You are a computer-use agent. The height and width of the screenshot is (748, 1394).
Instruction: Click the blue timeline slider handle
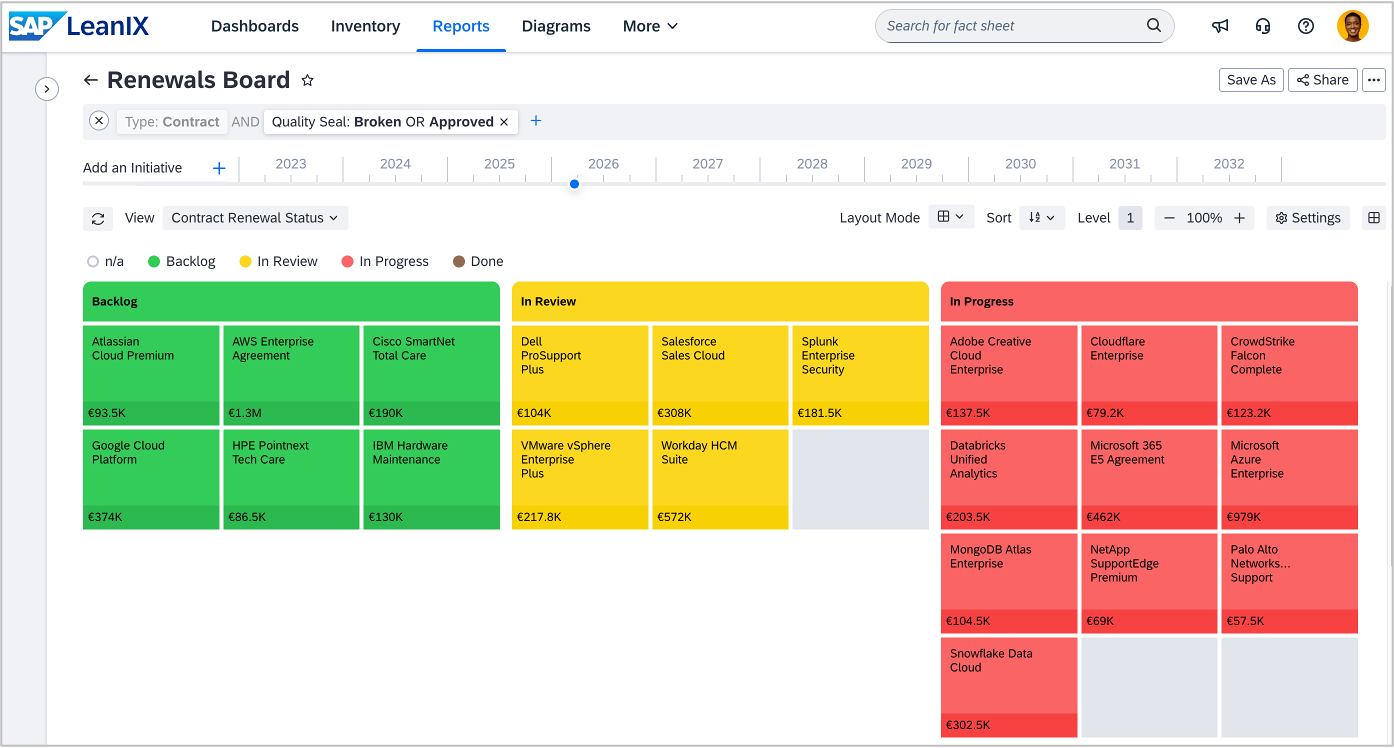574,184
